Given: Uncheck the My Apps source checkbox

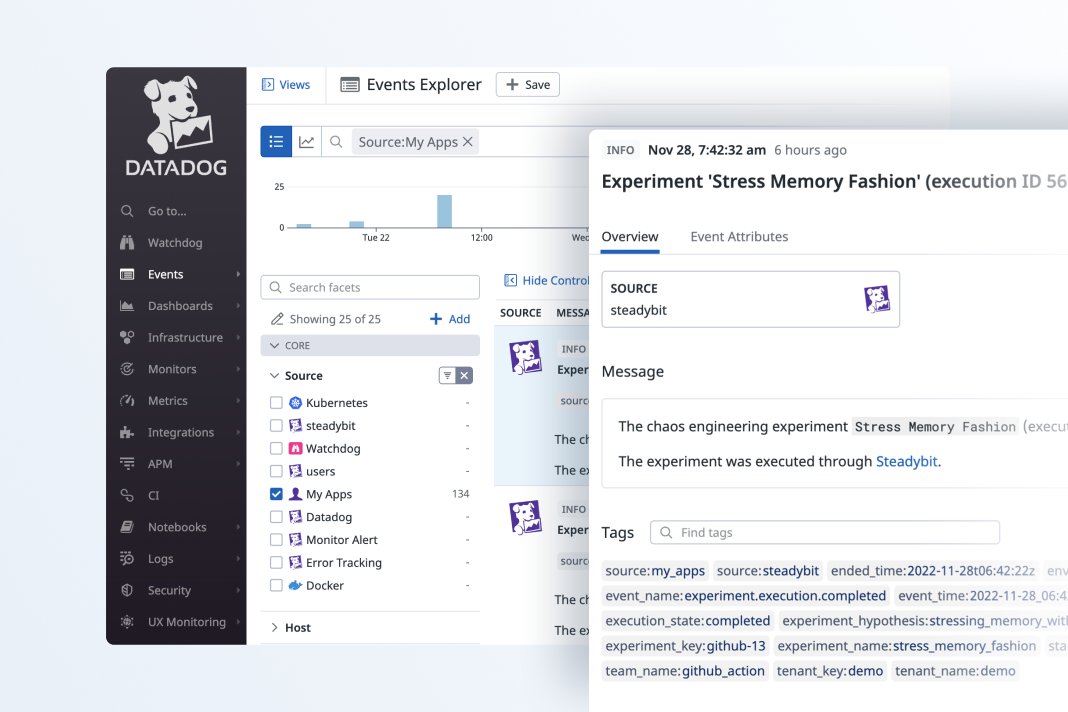Looking at the screenshot, I should (x=276, y=494).
